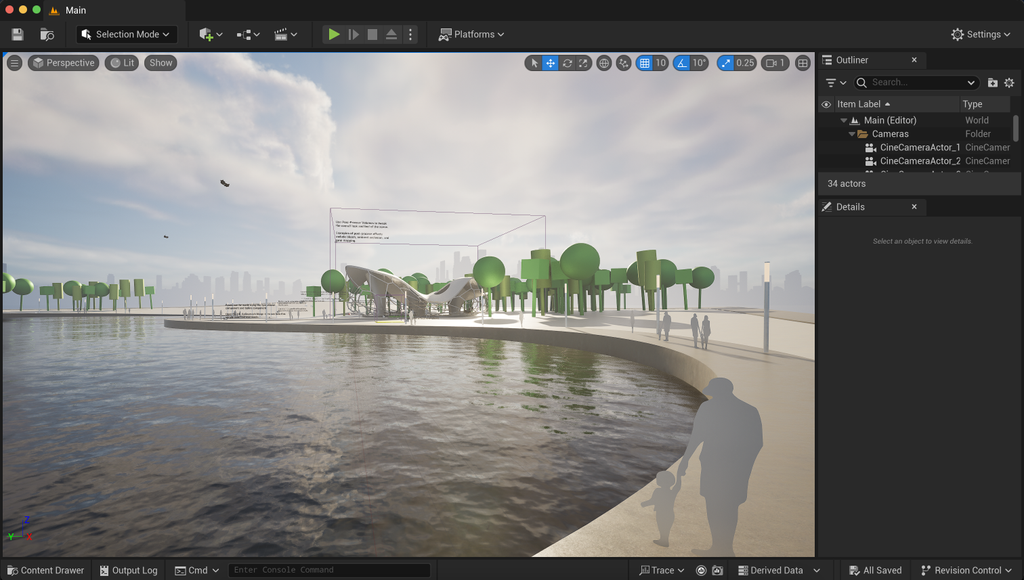The width and height of the screenshot is (1024, 580).
Task: Open the Perspective viewport menu
Action: (x=63, y=62)
